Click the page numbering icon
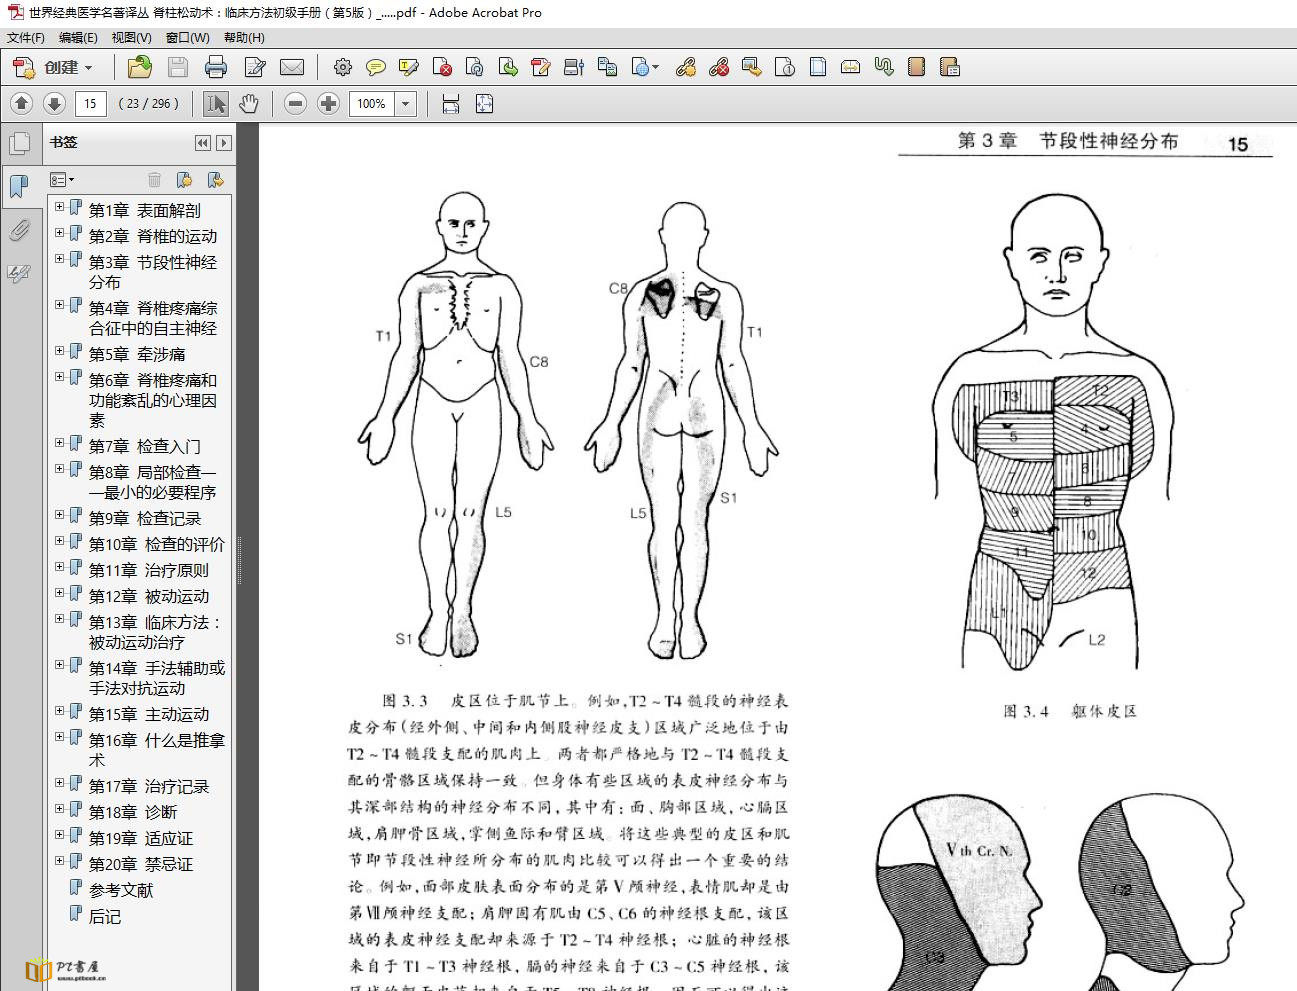Viewport: 1297px width, 991px height. [785, 68]
